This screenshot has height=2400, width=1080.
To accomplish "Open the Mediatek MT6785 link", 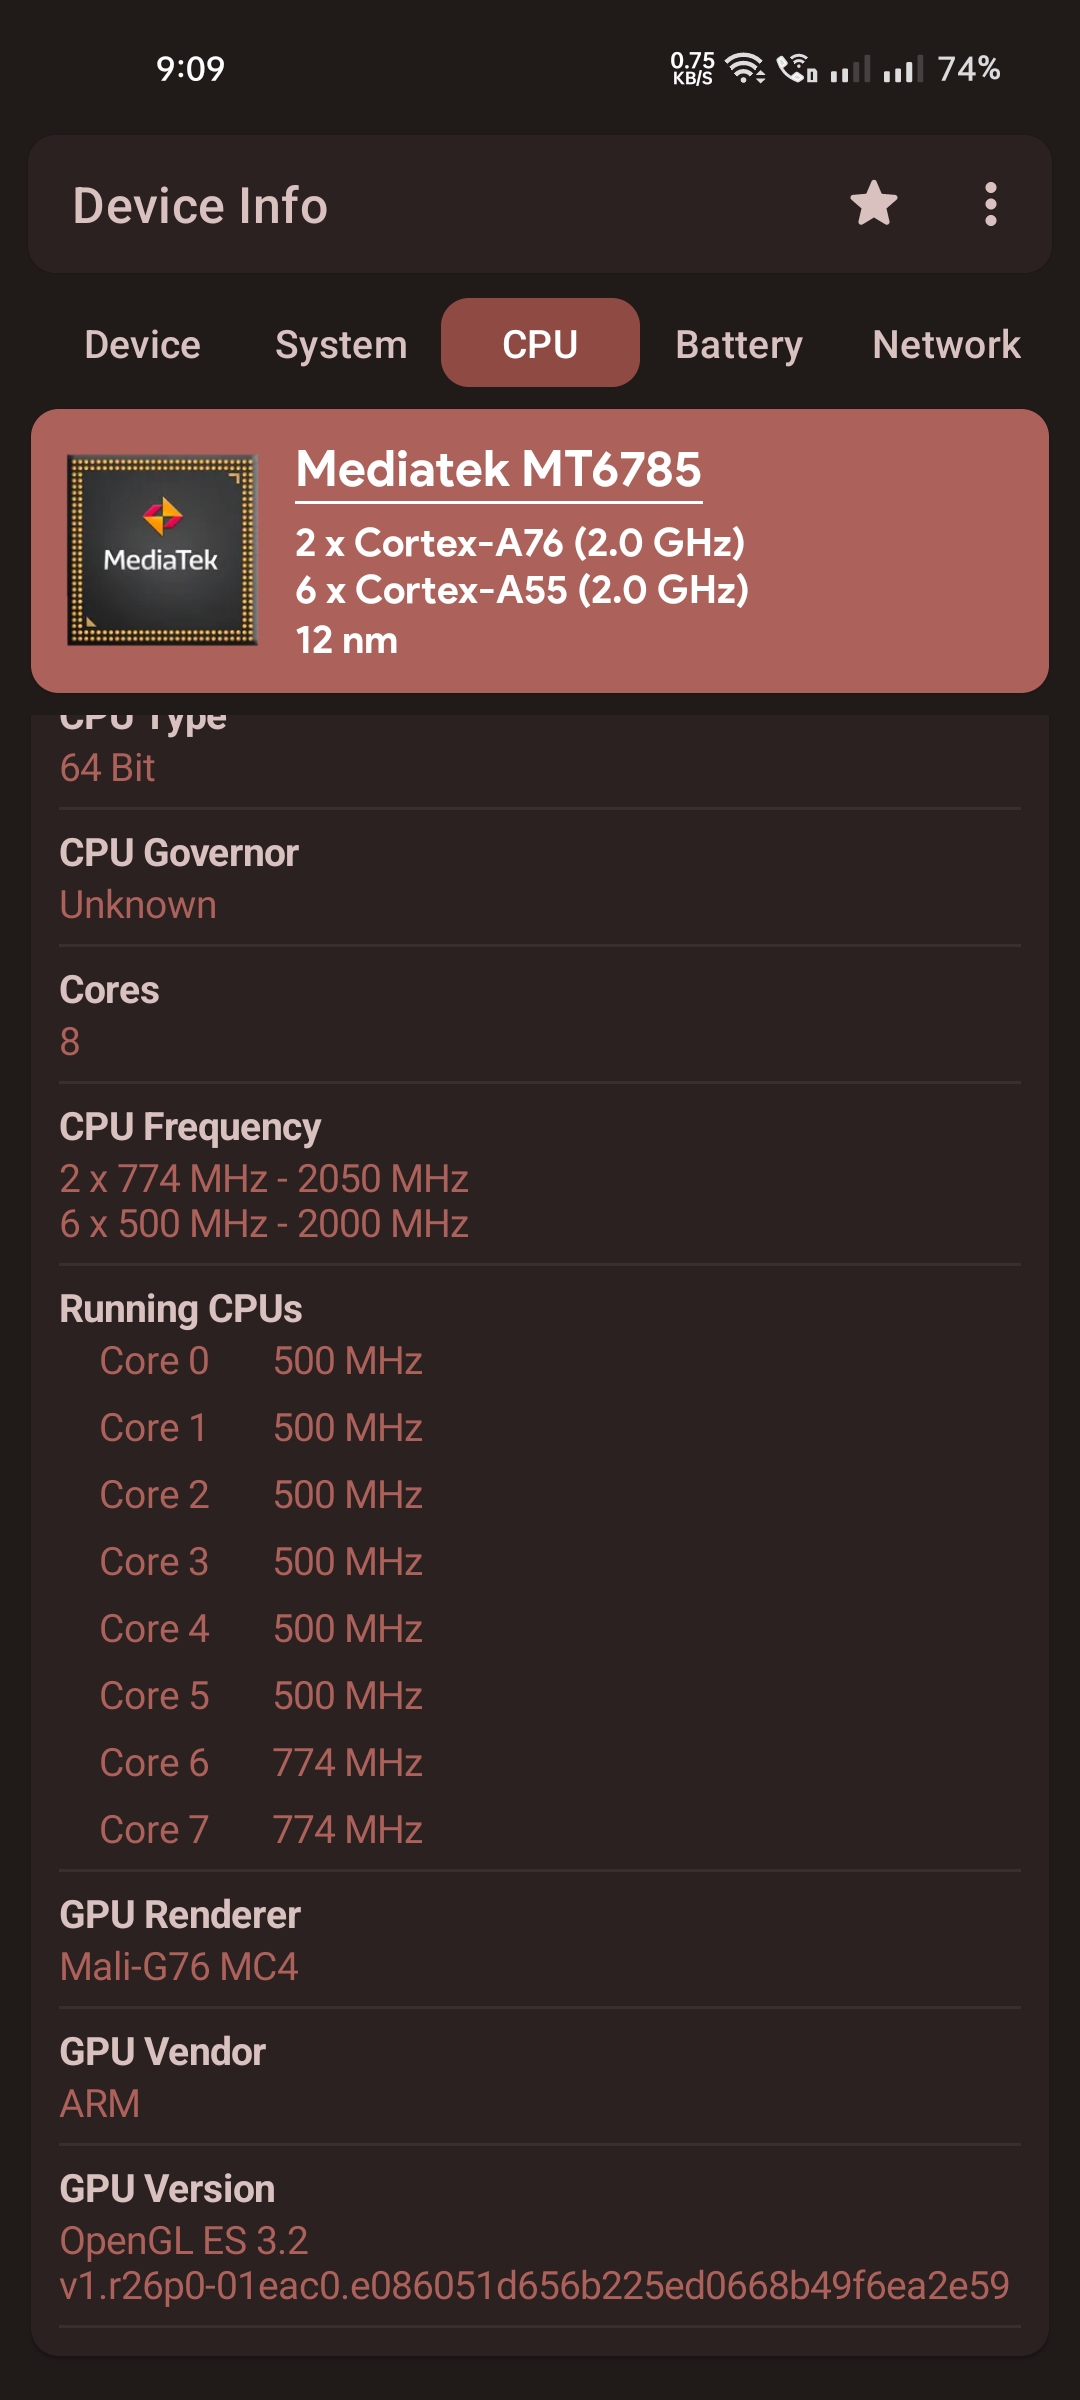I will click(499, 470).
